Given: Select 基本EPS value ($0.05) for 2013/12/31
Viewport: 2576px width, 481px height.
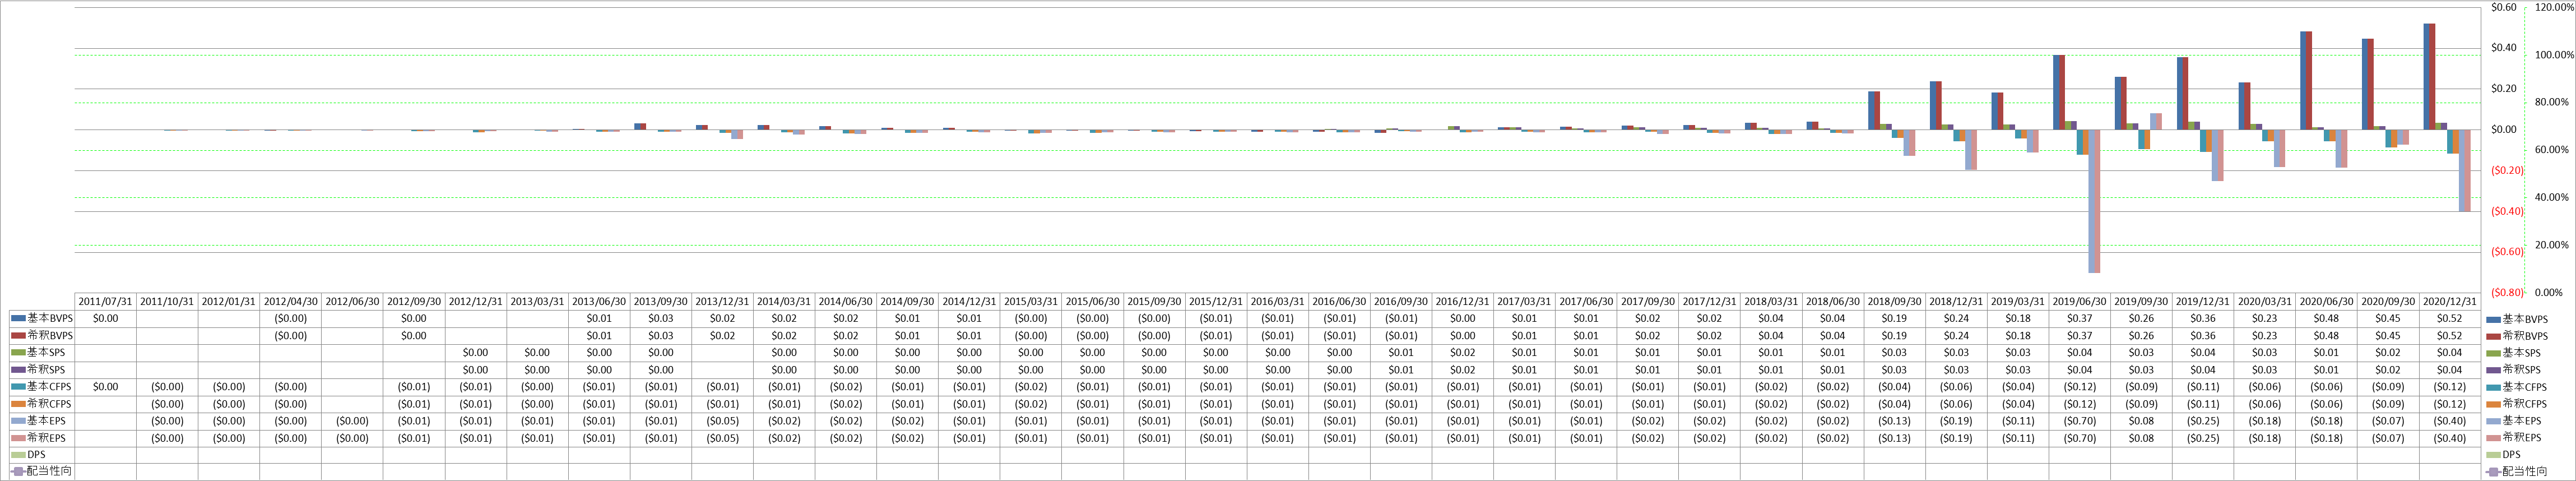Looking at the screenshot, I should coord(722,420).
